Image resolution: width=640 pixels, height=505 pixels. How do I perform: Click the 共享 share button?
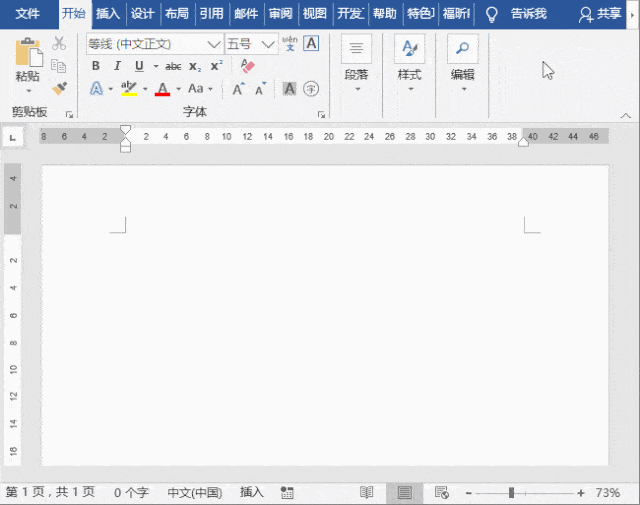pos(600,14)
